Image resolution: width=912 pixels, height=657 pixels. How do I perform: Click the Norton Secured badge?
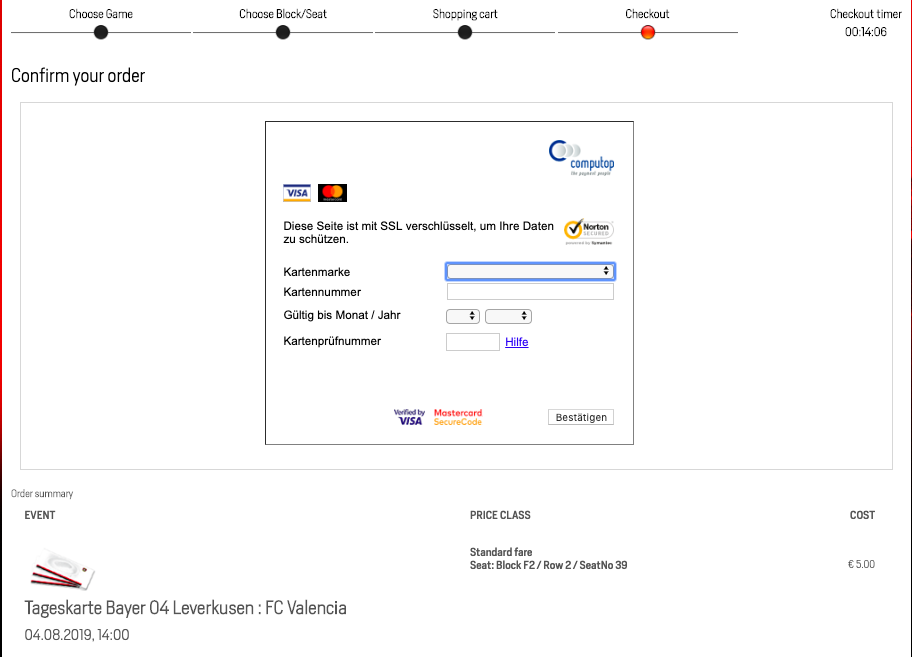[x=589, y=231]
